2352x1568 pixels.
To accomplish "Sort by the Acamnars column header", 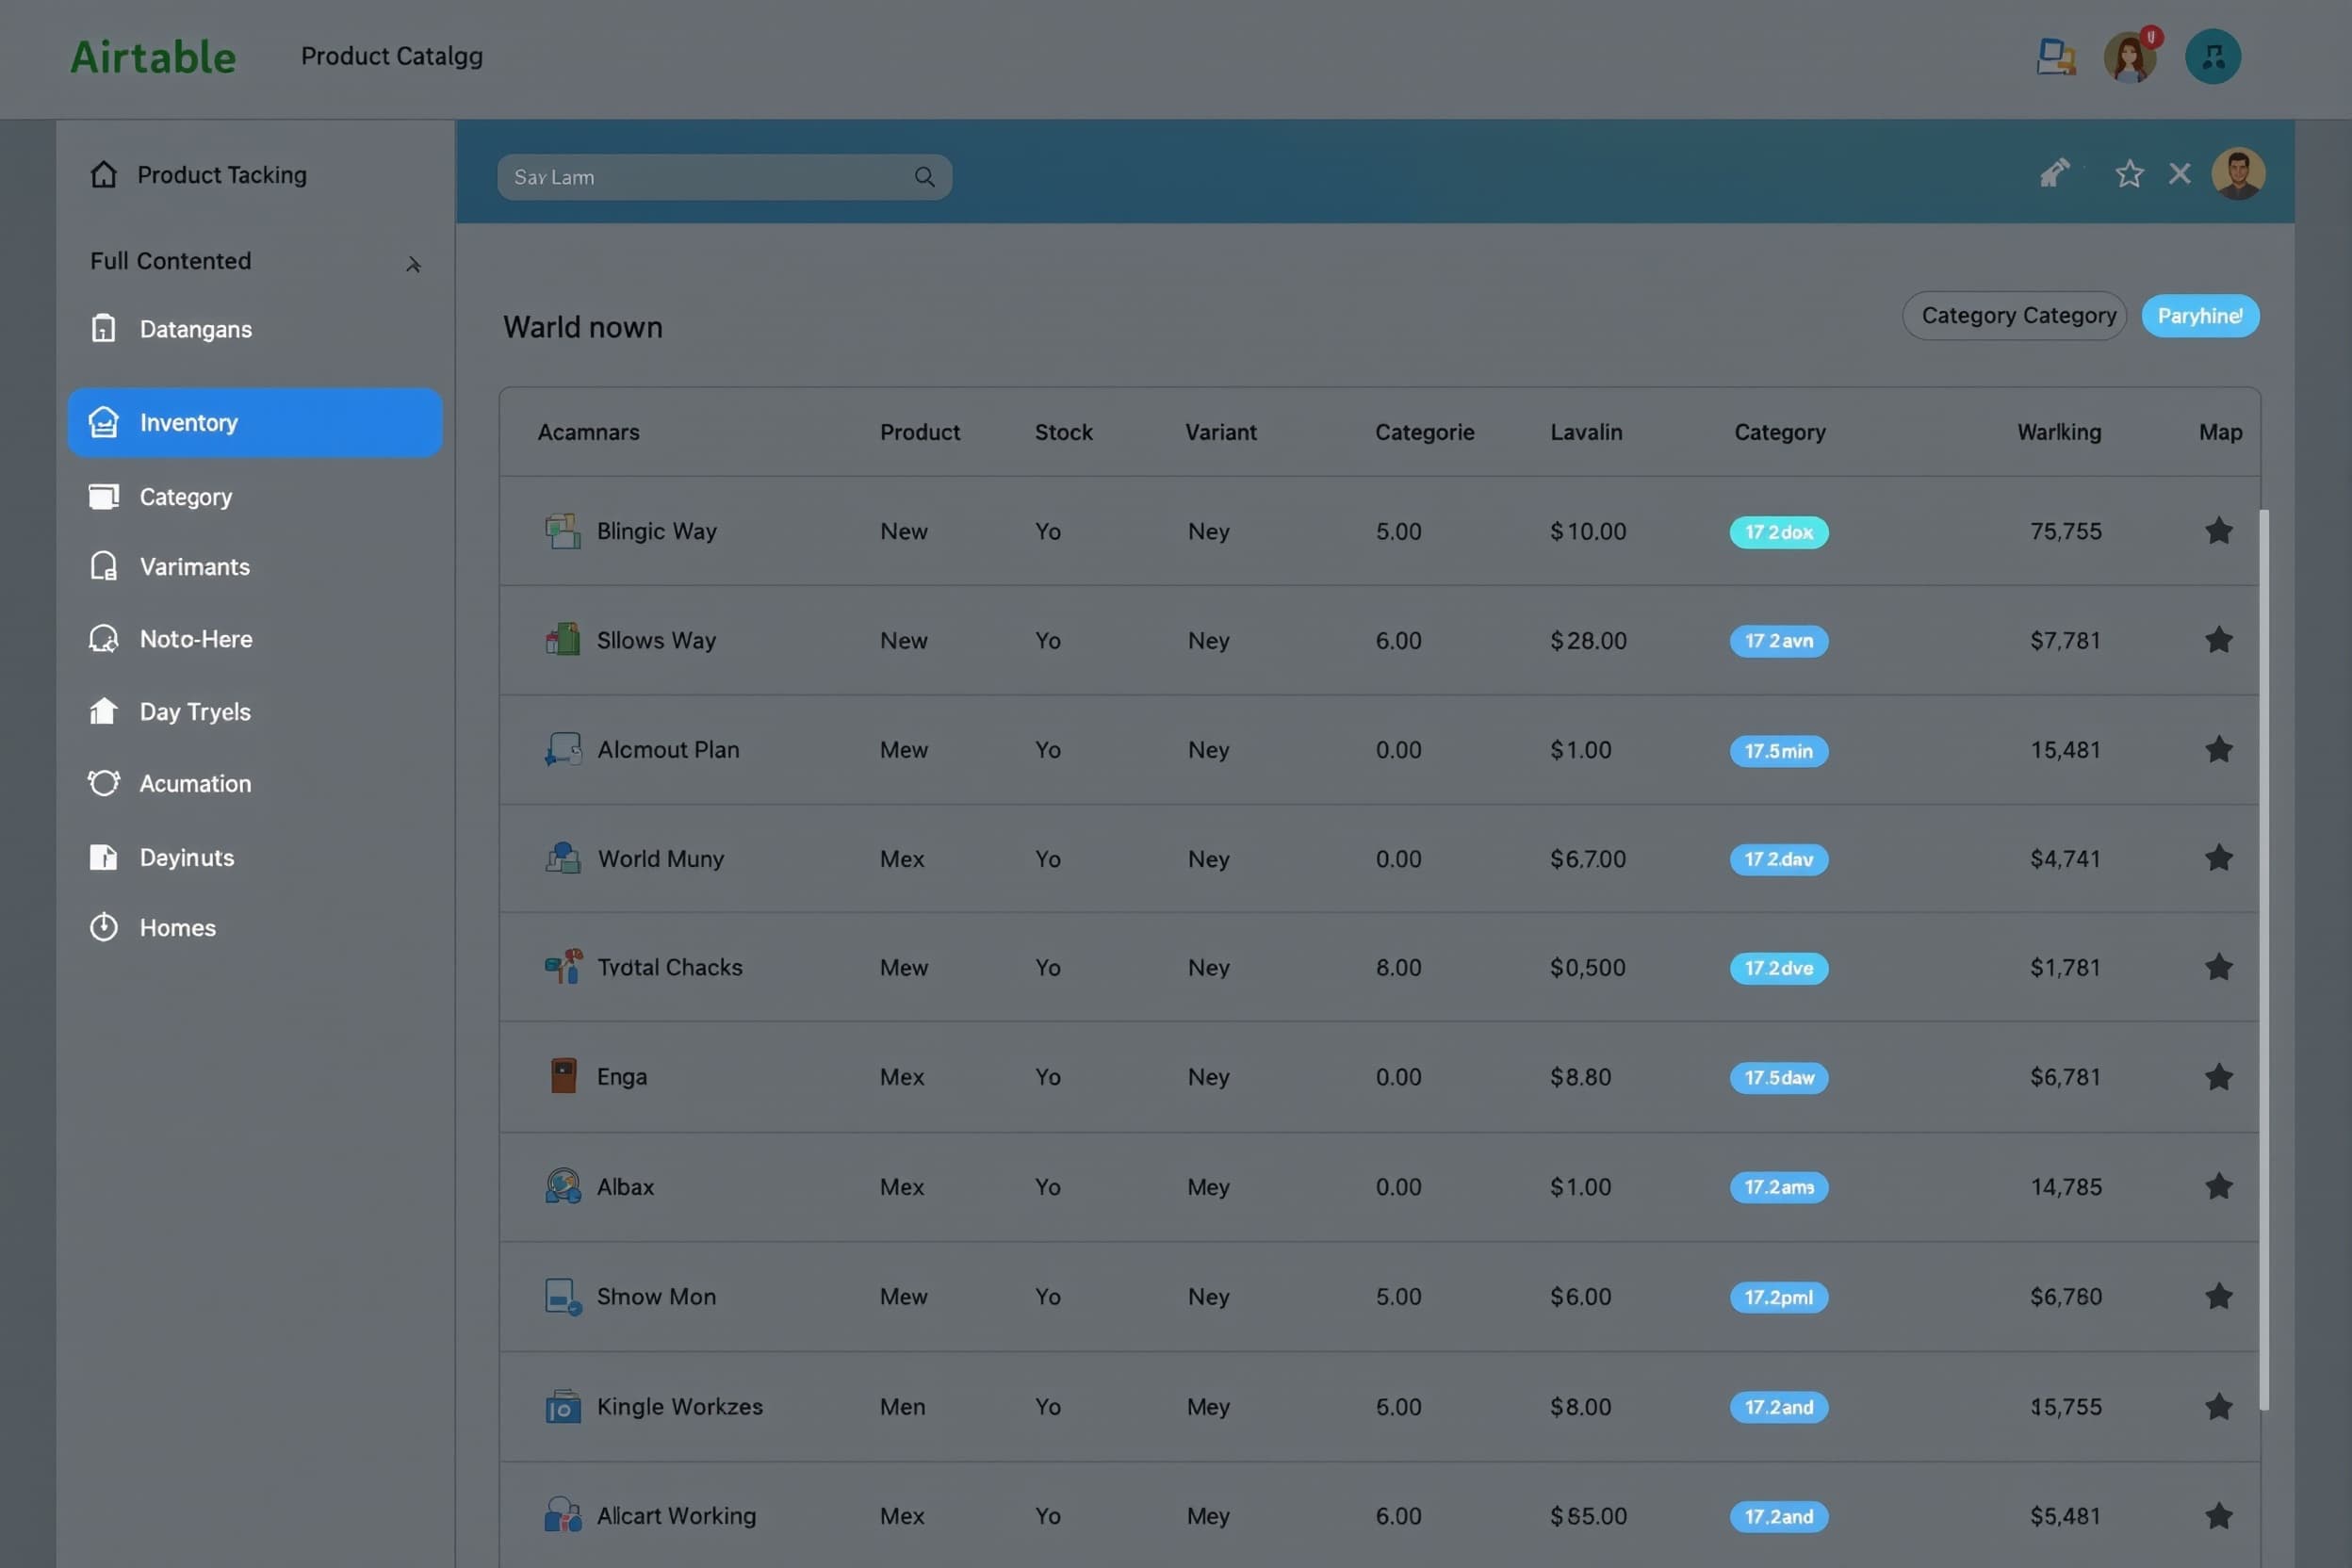I will (x=589, y=432).
